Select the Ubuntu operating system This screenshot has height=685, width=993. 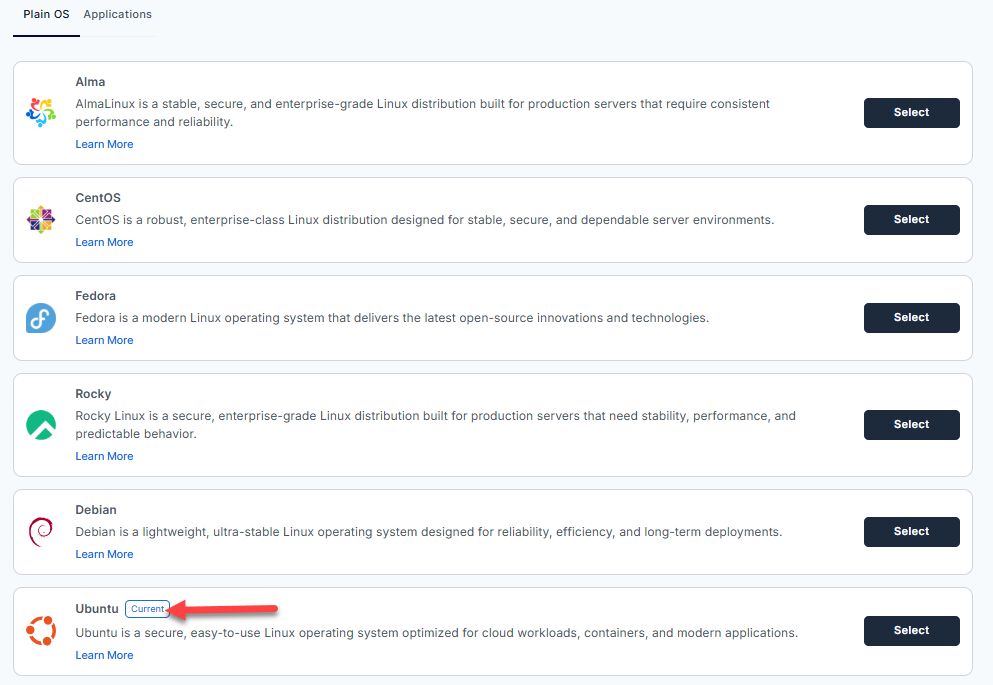[x=911, y=631]
